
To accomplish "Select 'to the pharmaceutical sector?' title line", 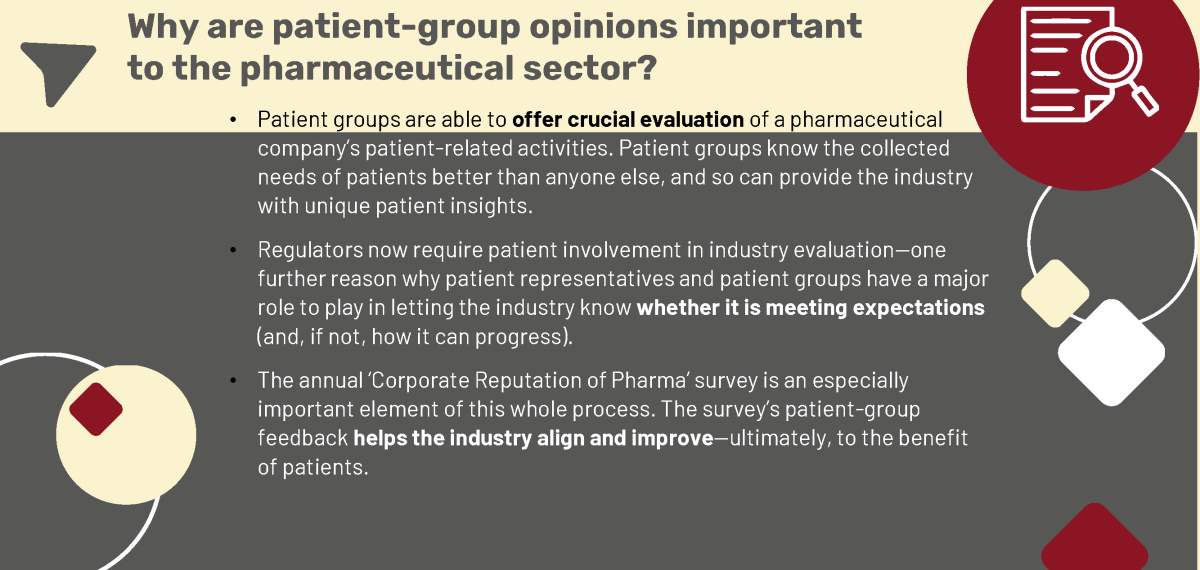I will coord(391,68).
